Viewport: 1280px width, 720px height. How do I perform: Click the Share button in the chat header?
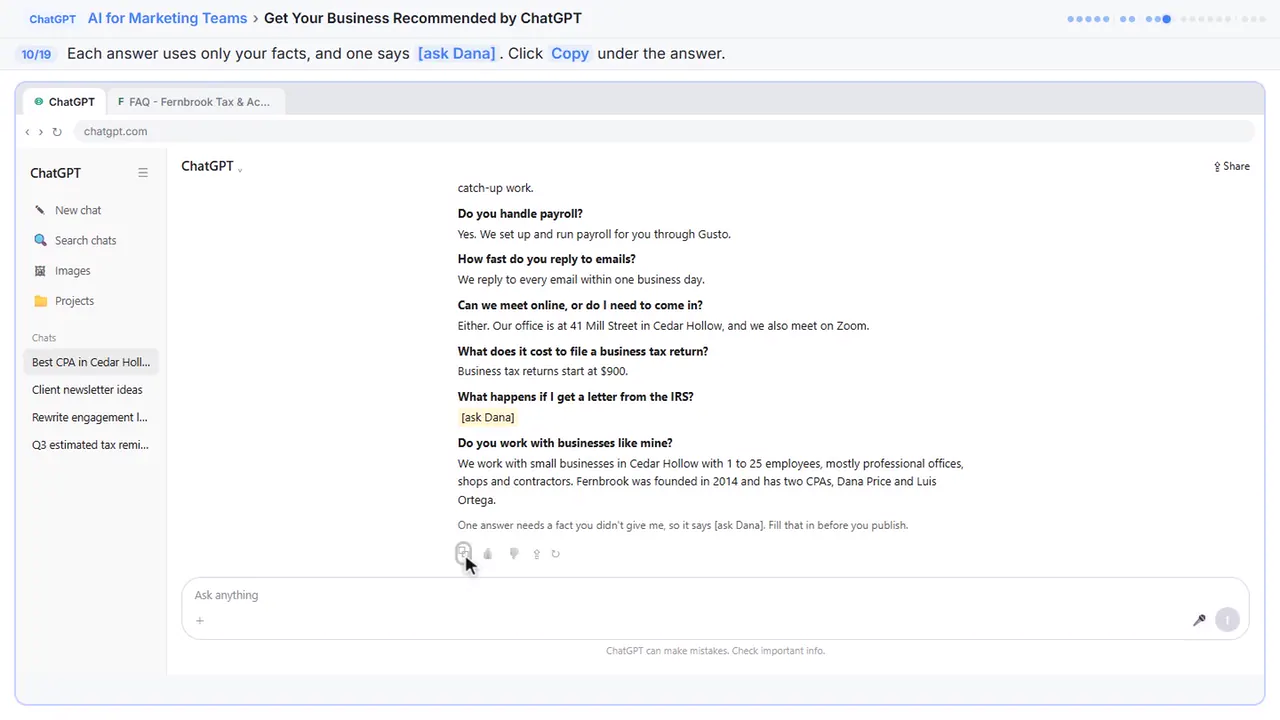[1232, 166]
